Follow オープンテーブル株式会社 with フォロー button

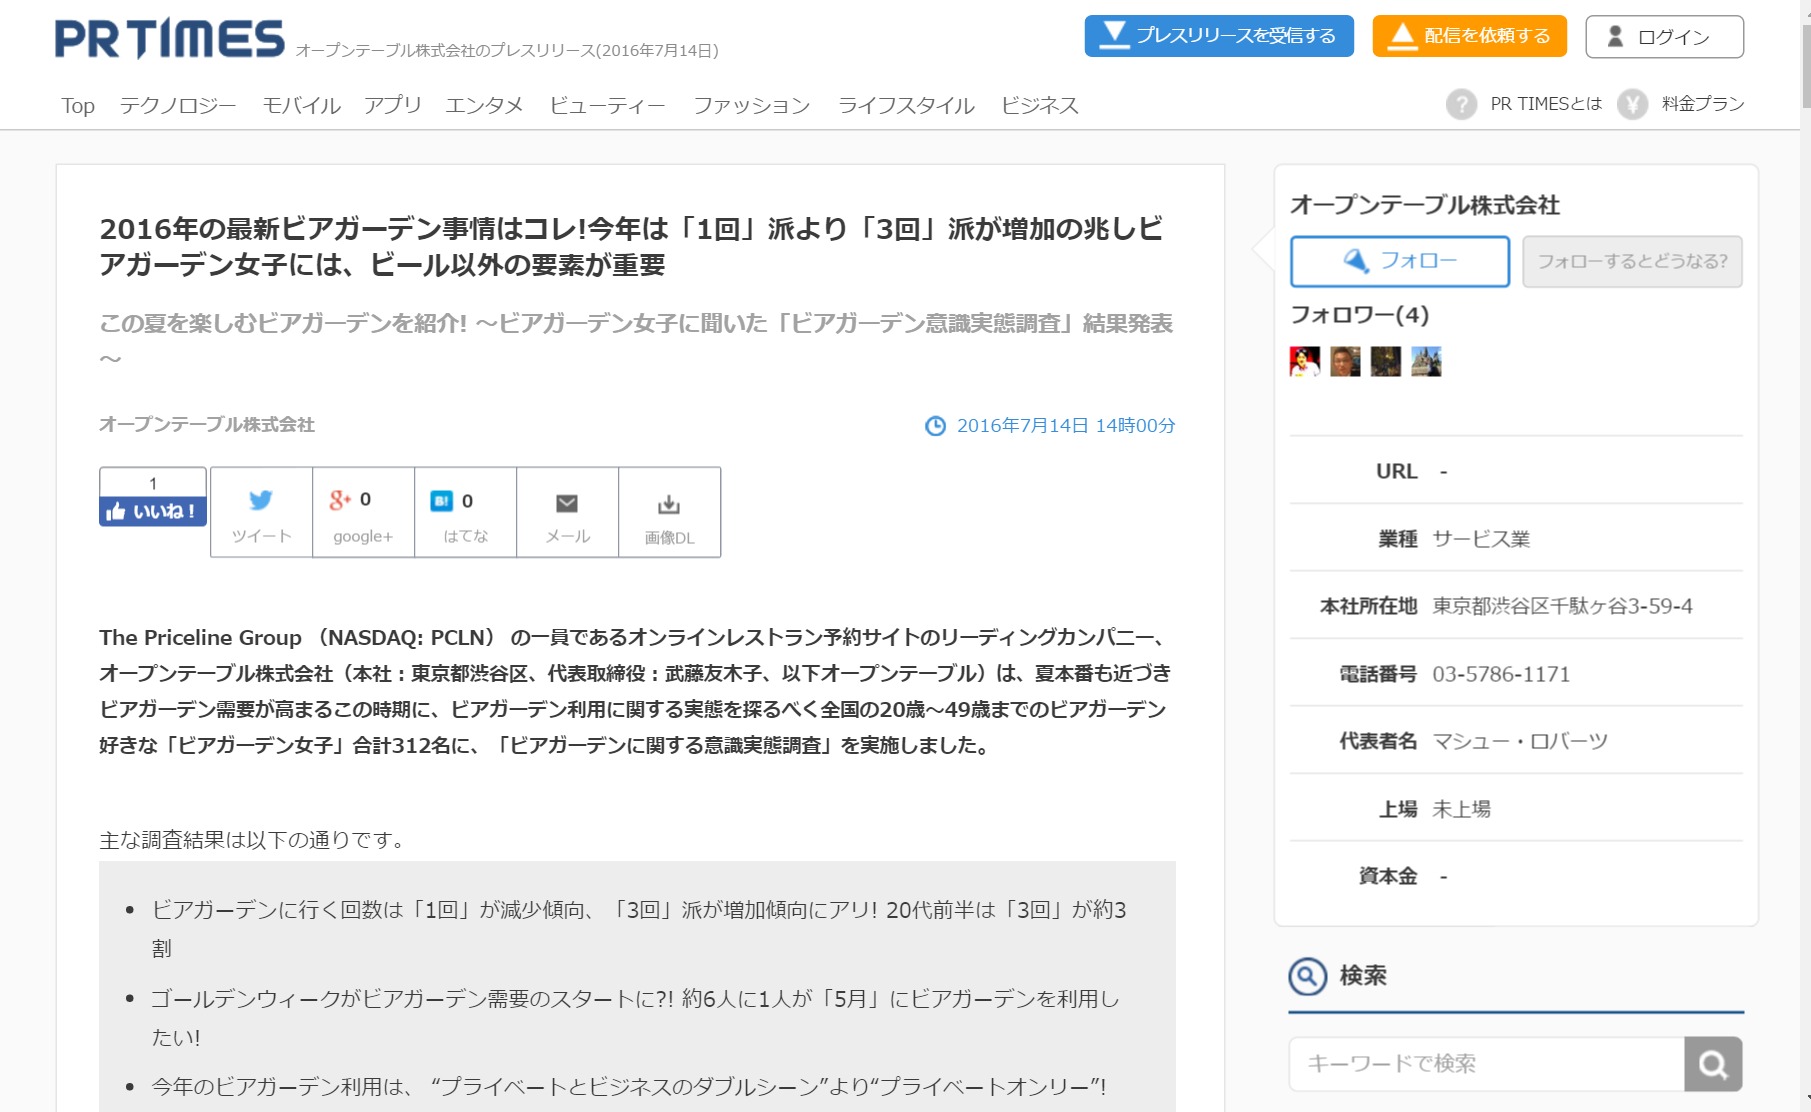(x=1399, y=261)
